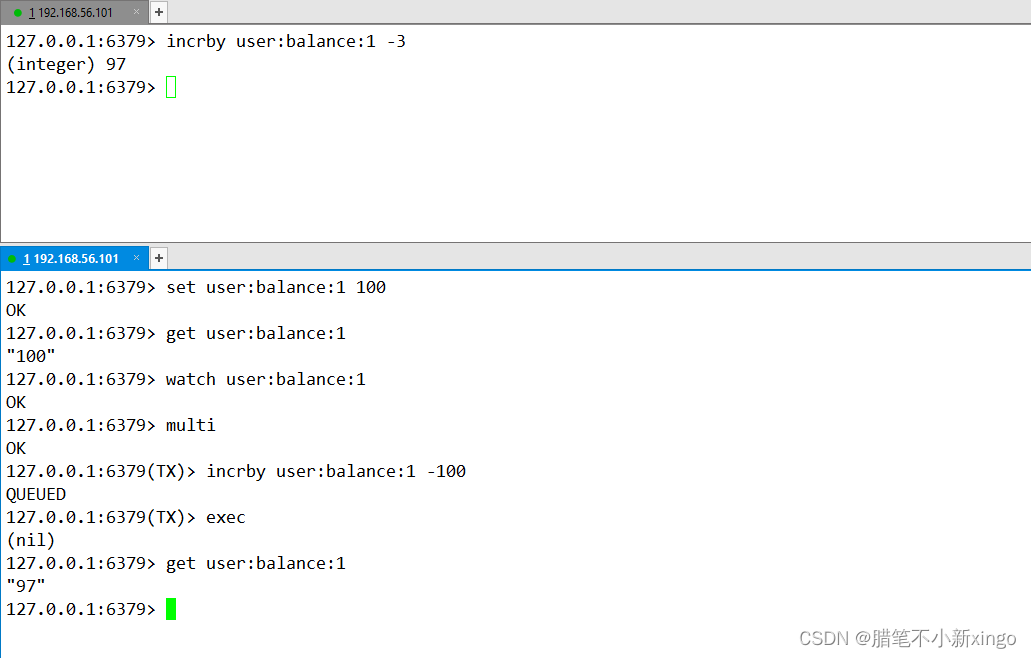
Task: Click the '(nil)' output line
Action: pos(31,540)
